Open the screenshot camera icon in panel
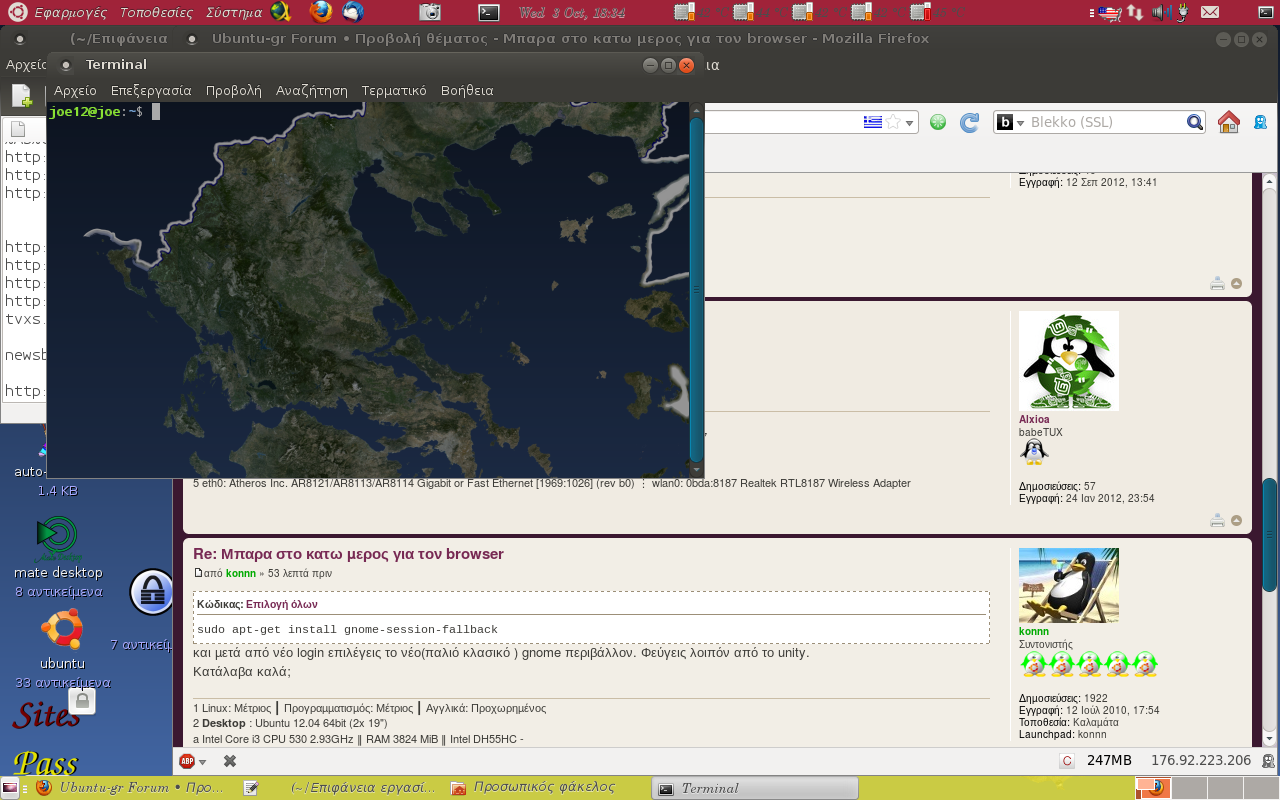The image size is (1280, 800). click(x=430, y=12)
